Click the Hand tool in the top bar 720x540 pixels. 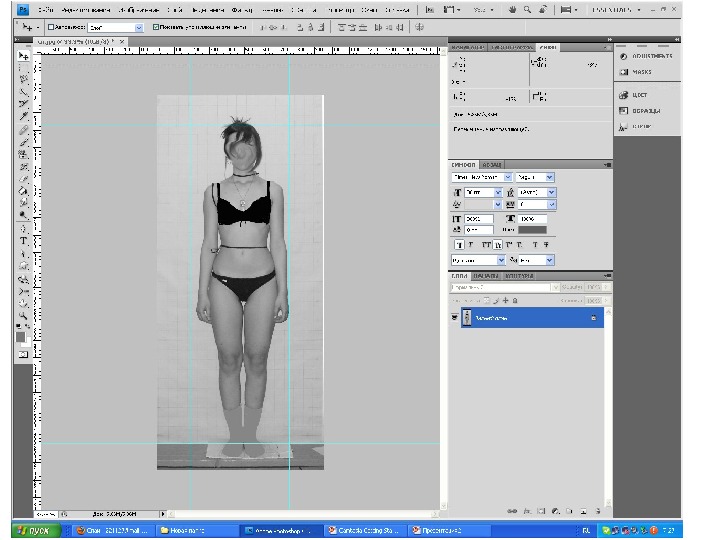point(512,9)
